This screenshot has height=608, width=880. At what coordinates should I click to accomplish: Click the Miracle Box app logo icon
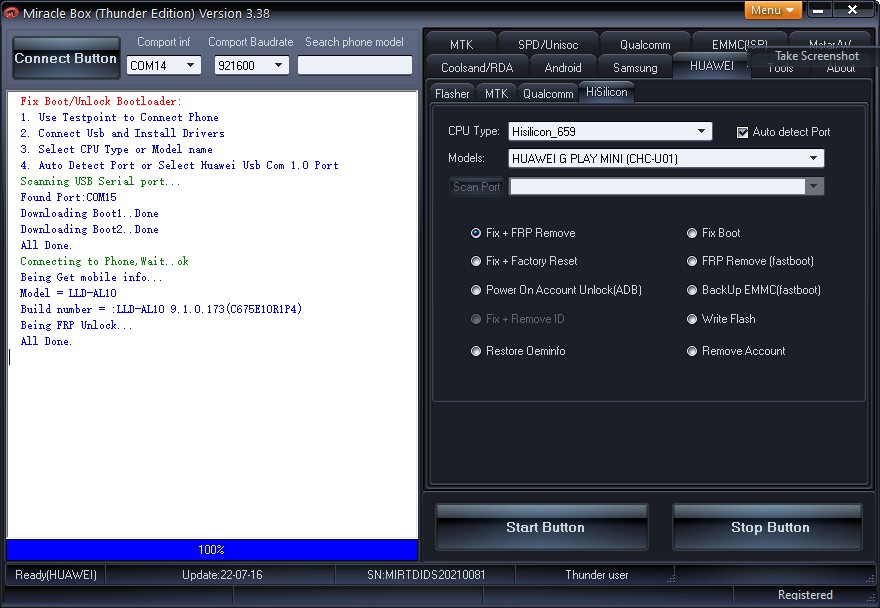point(11,12)
